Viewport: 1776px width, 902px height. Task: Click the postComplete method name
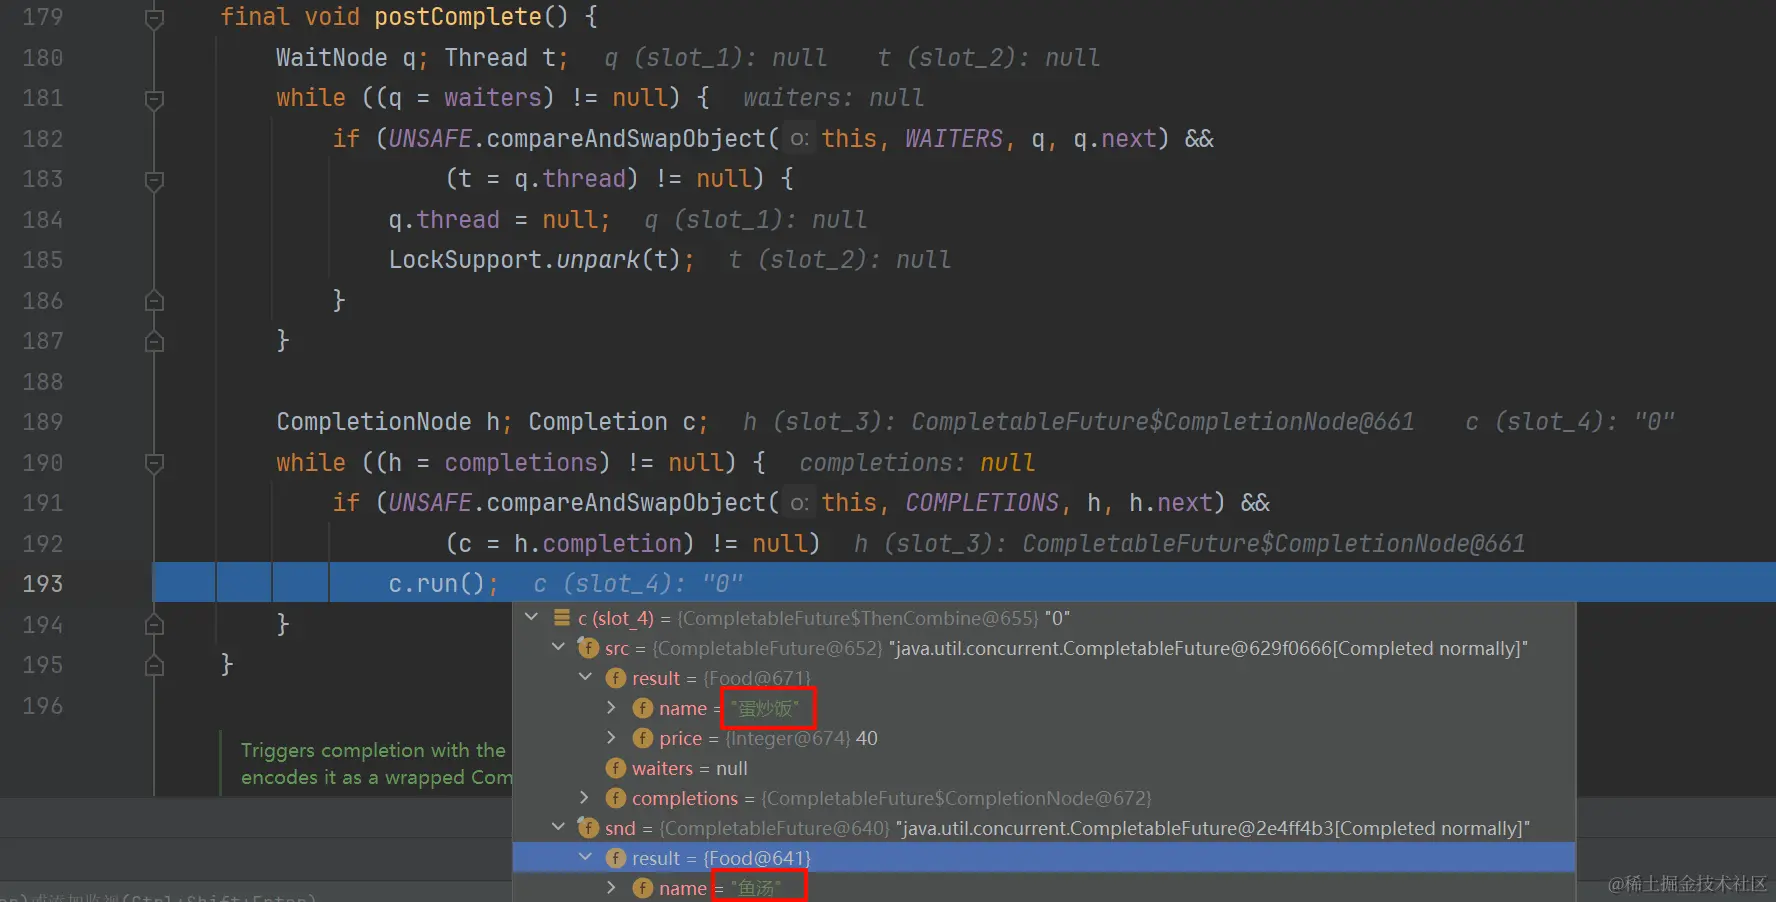(458, 17)
